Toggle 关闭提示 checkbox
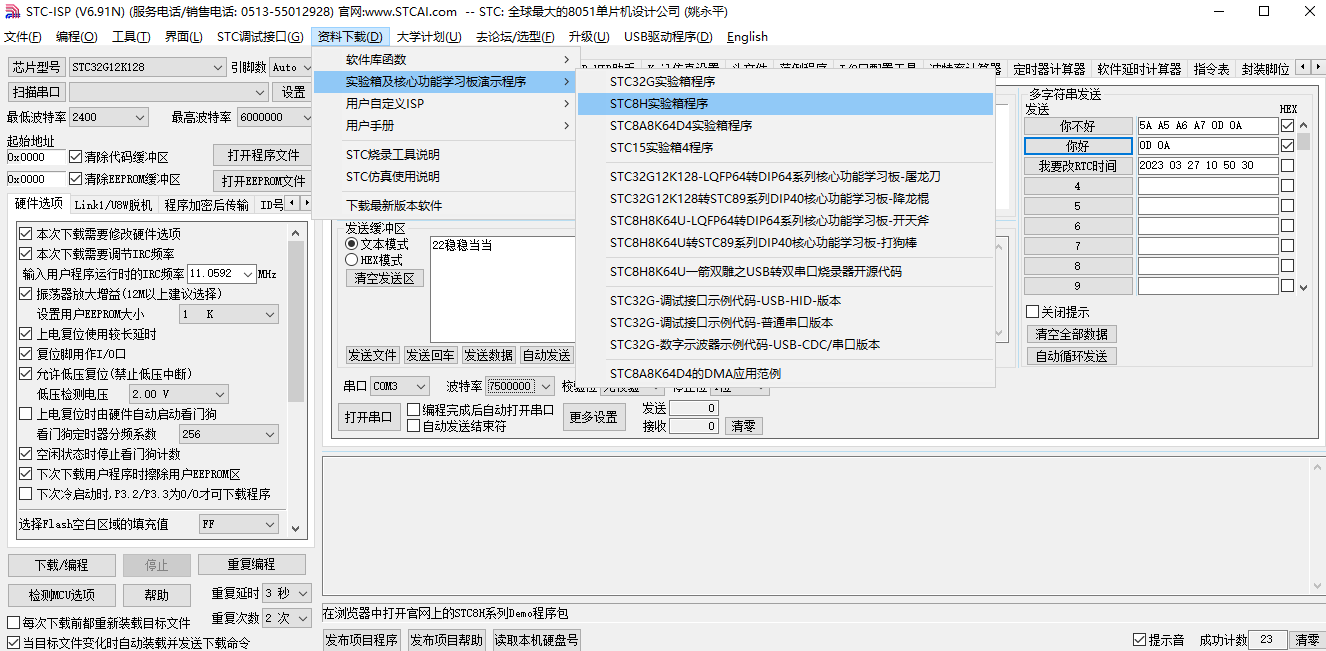This screenshot has width=1326, height=651. point(1033,312)
